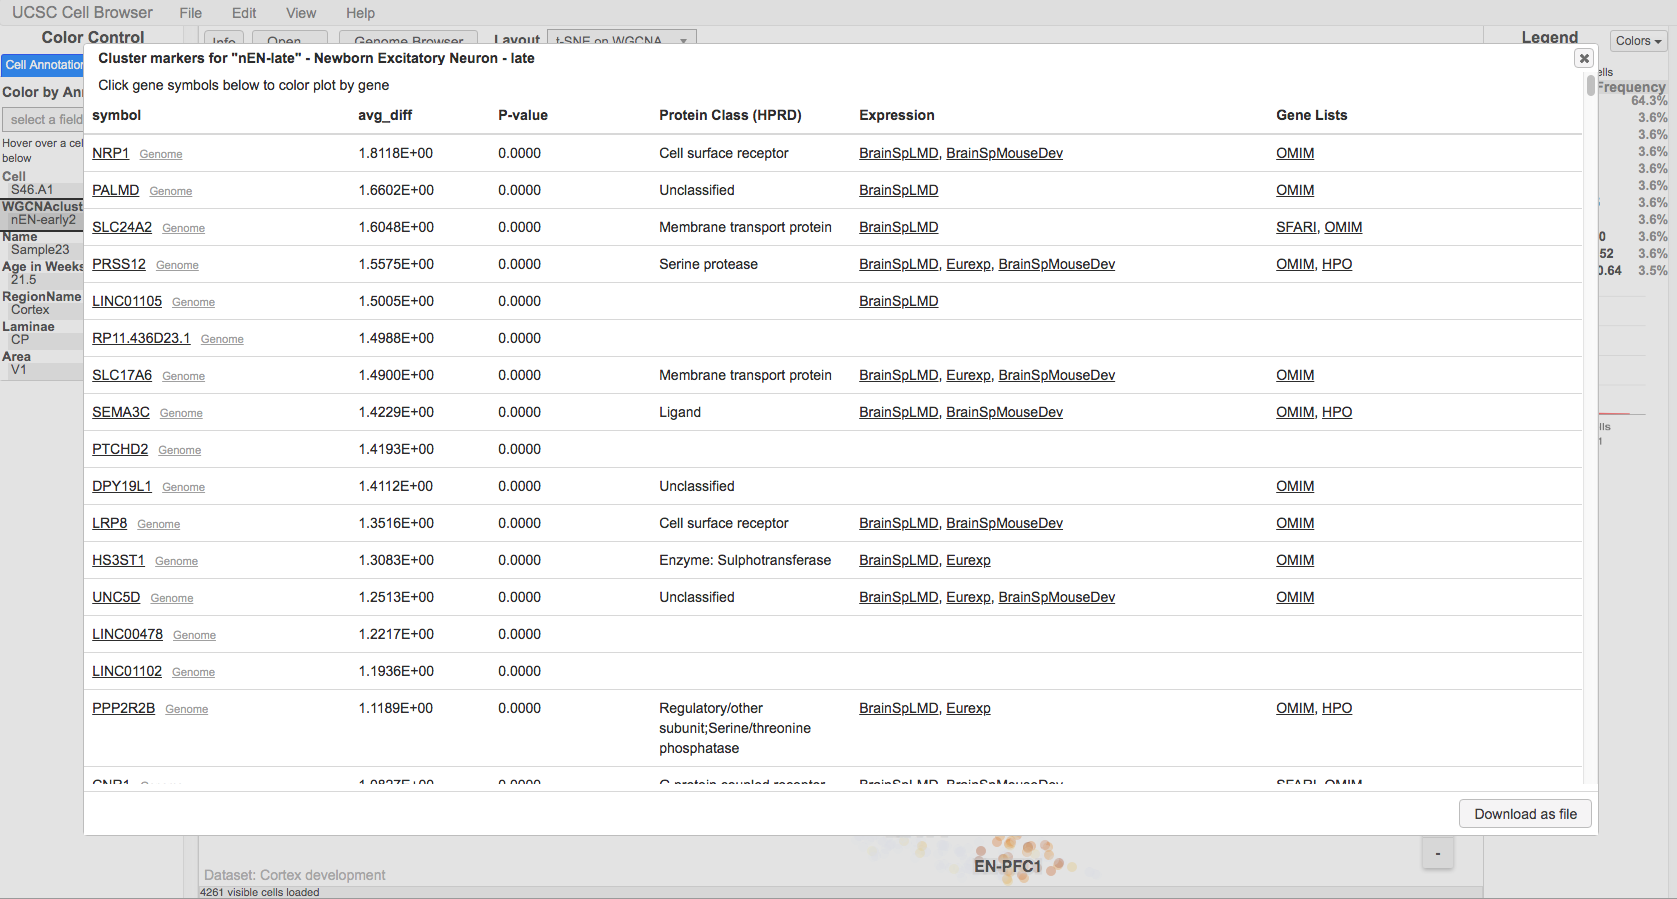1677x899 pixels.
Task: Open BrainSpMouseDev link in UNC5D row
Action: pyautogui.click(x=1056, y=597)
